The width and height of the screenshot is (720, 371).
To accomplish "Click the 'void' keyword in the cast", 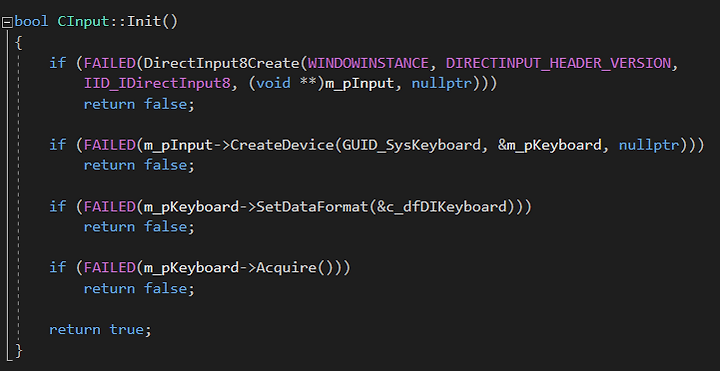I will 273,83.
